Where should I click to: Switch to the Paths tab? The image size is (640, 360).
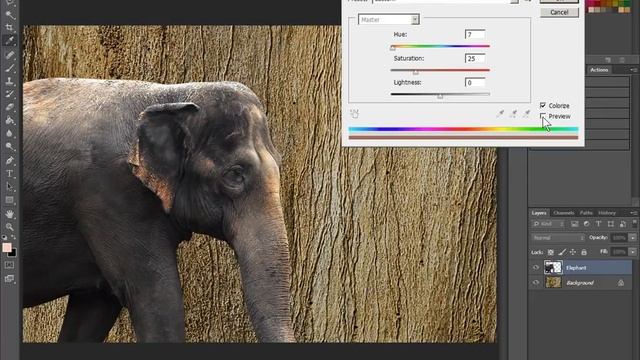click(x=586, y=213)
